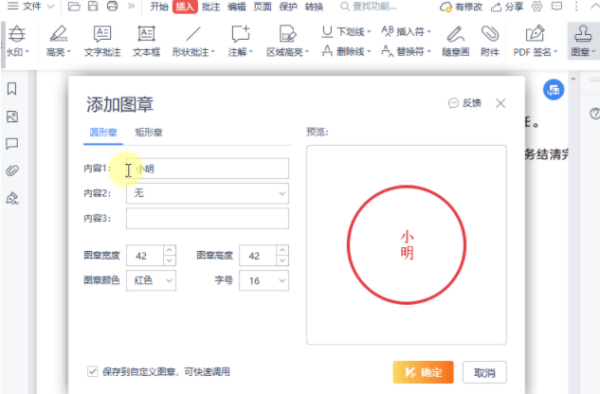Select the 文本框 text box tool
600x394 pixels.
146,41
